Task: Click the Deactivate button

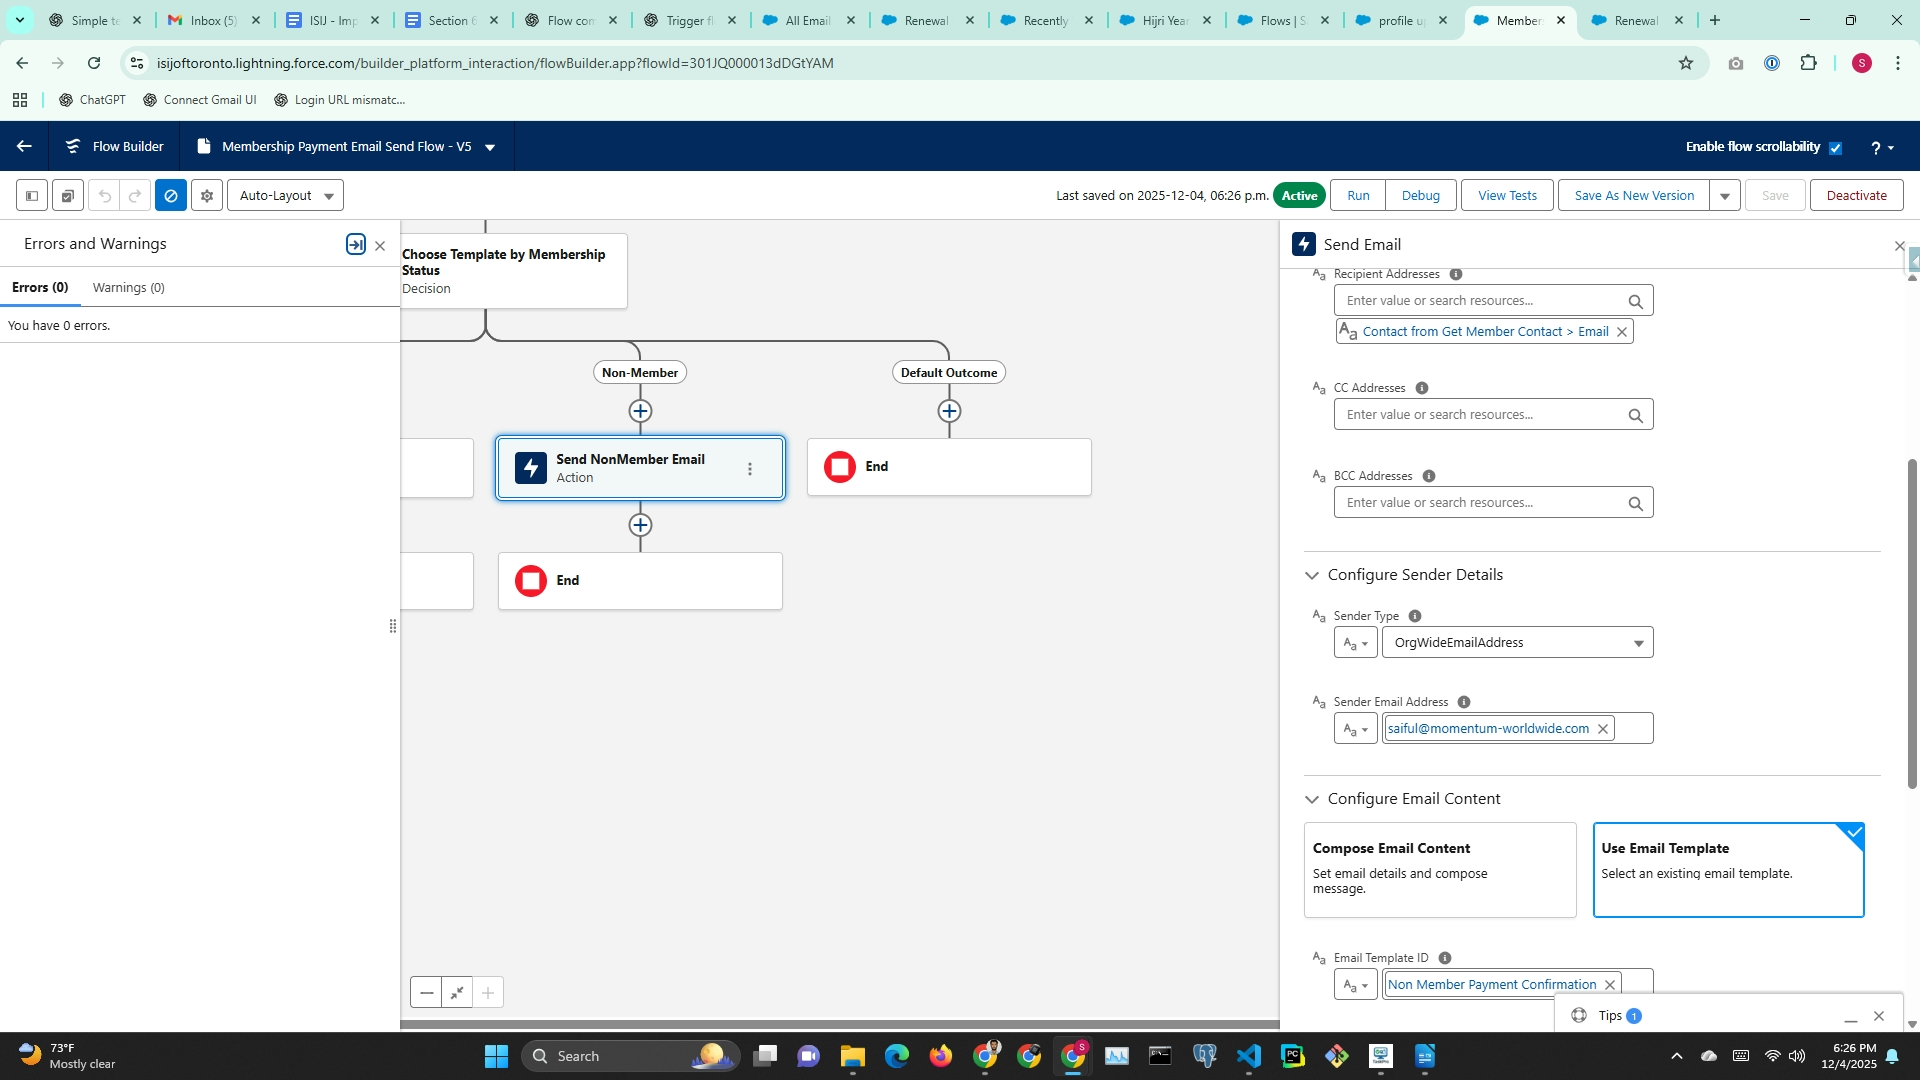Action: pyautogui.click(x=1856, y=196)
